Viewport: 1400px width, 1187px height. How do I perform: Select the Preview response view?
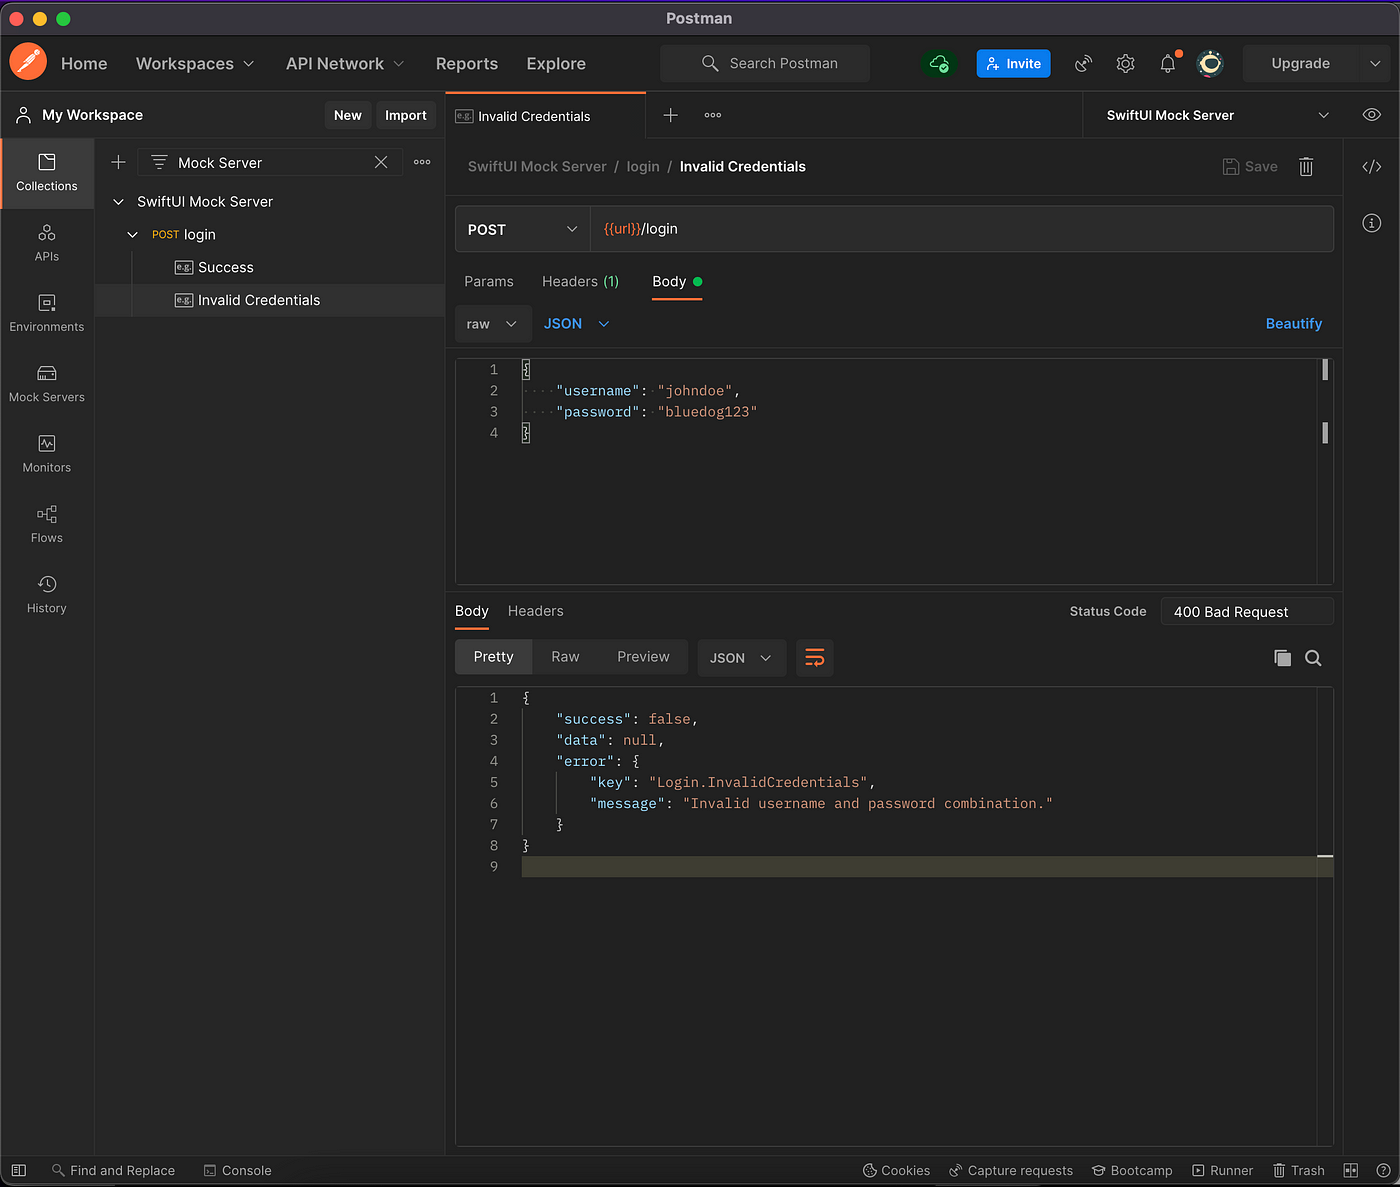click(643, 657)
